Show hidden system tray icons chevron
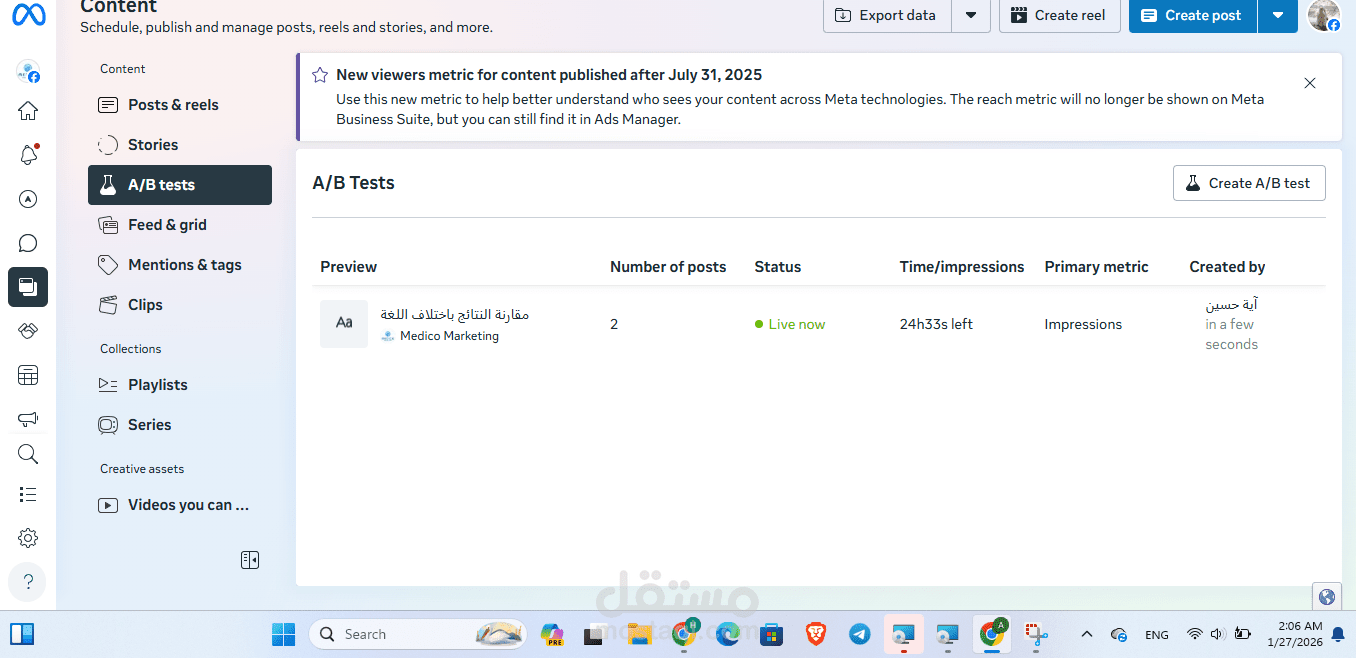 pyautogui.click(x=1087, y=634)
